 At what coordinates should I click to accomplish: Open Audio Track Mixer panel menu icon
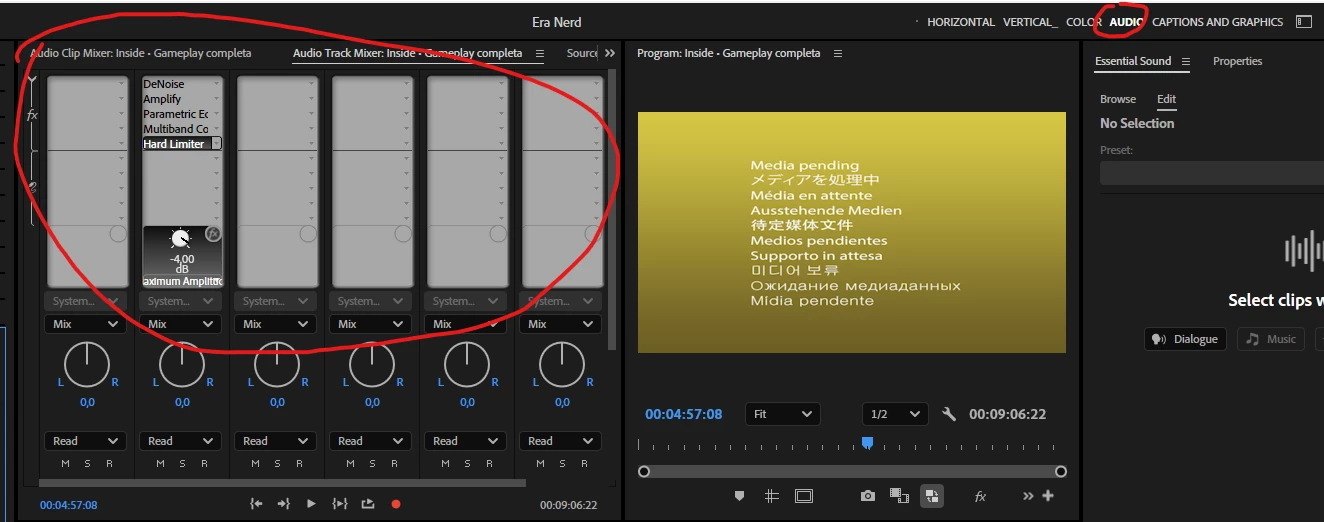540,53
